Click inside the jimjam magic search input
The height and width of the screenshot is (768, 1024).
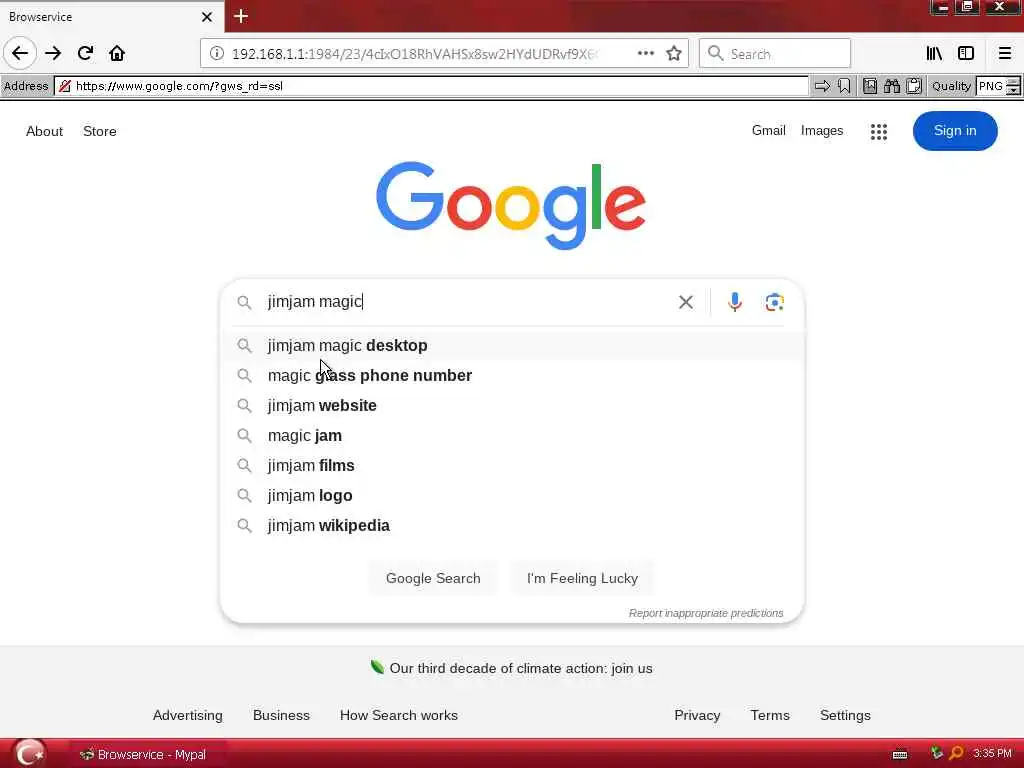point(467,302)
